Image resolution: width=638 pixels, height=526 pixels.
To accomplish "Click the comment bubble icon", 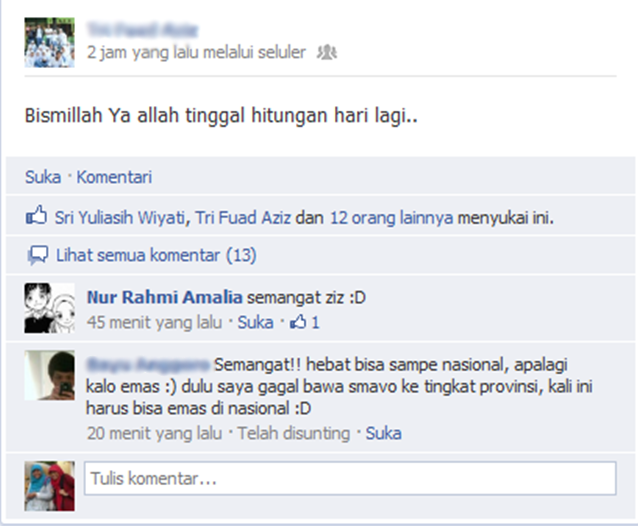I will pos(38,256).
